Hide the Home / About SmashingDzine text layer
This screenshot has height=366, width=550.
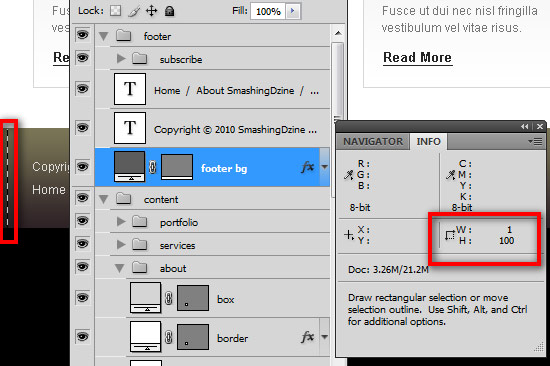(82, 88)
